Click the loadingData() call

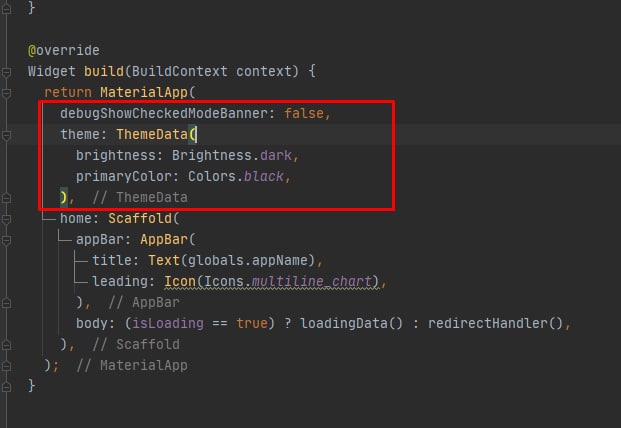pos(351,323)
